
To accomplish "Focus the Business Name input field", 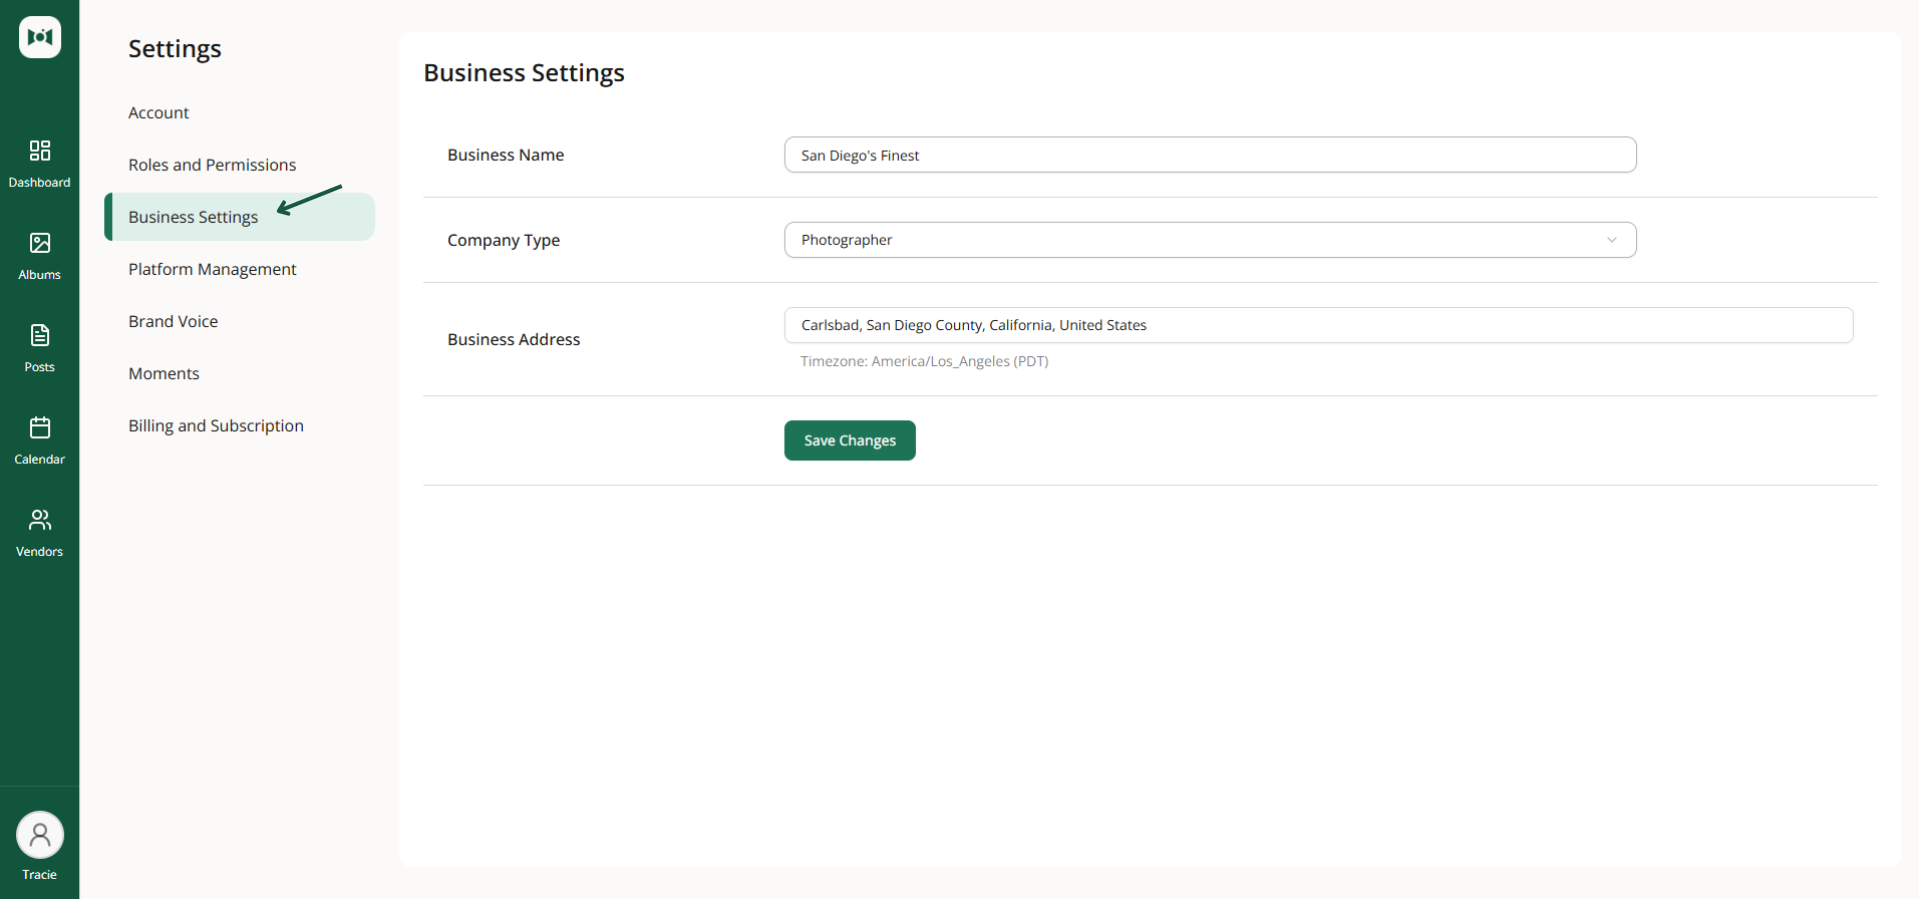I will [x=1210, y=155].
